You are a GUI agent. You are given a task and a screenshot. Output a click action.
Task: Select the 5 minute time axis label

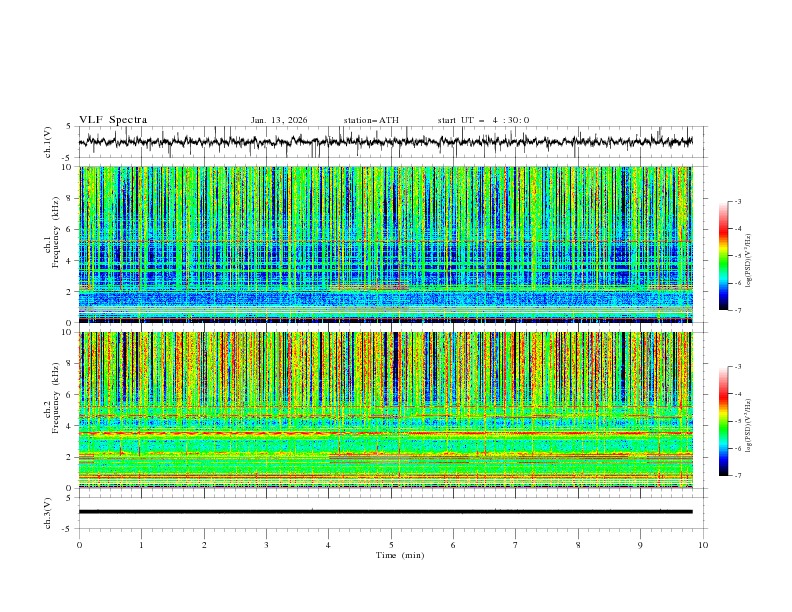coord(391,545)
